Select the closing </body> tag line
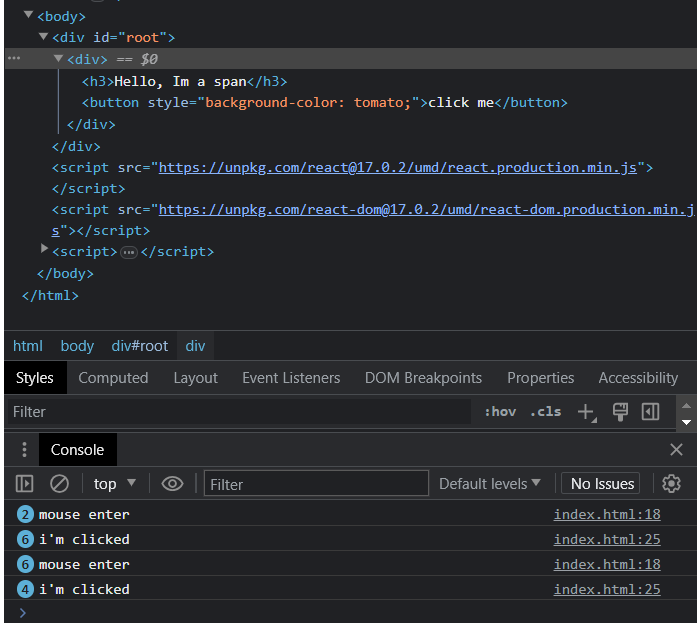This screenshot has height=623, width=697. [65, 273]
